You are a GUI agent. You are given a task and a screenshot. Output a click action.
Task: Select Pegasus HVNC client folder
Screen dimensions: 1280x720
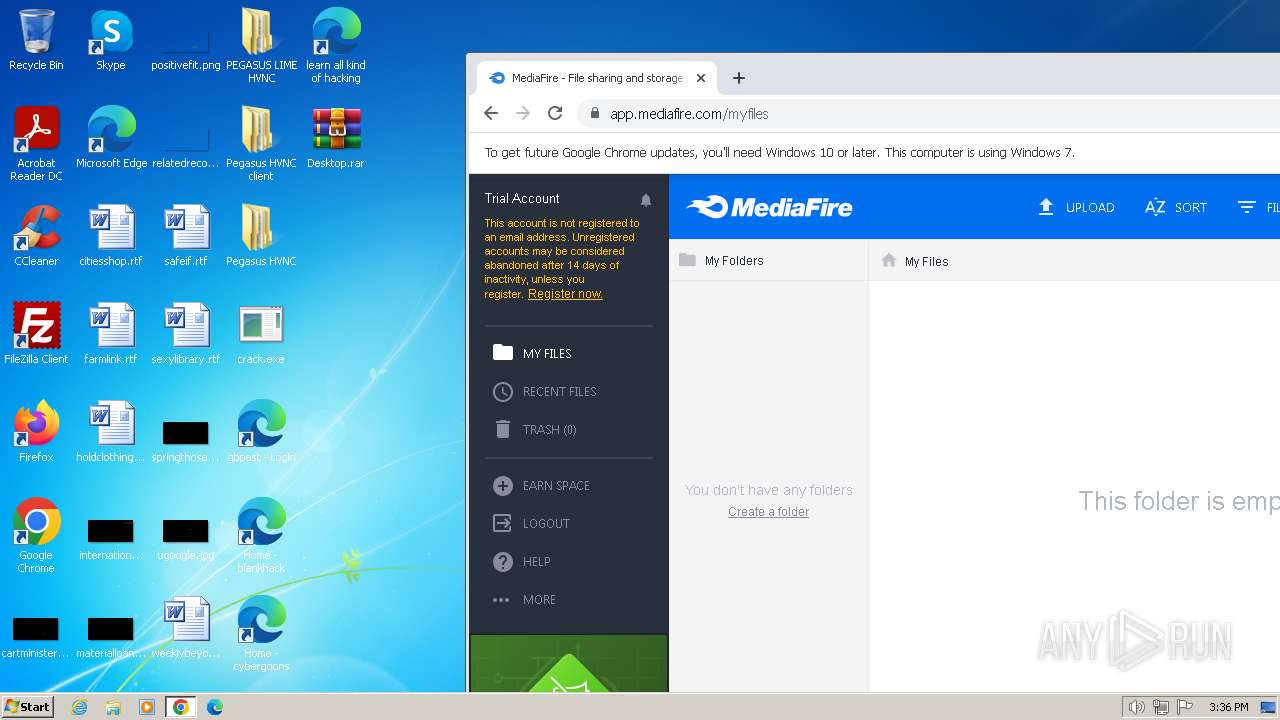261,143
